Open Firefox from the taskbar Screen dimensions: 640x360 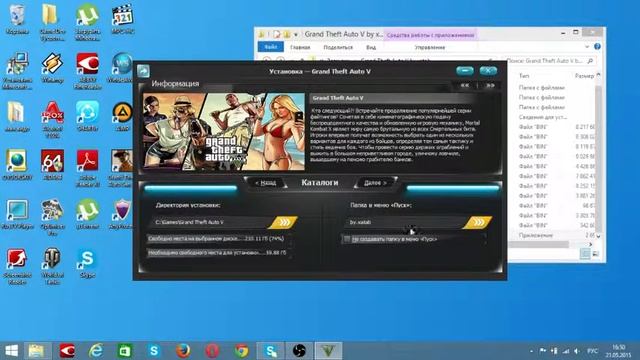[183, 351]
